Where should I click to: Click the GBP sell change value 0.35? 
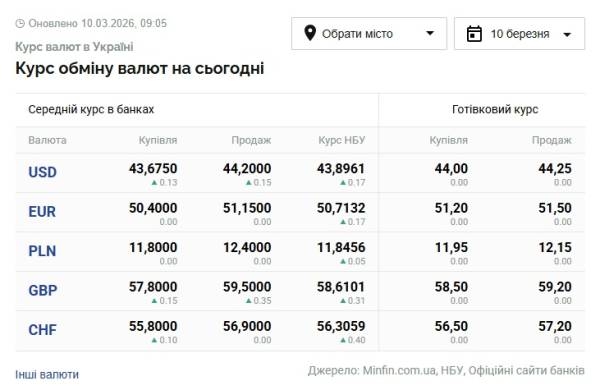[x=262, y=300]
